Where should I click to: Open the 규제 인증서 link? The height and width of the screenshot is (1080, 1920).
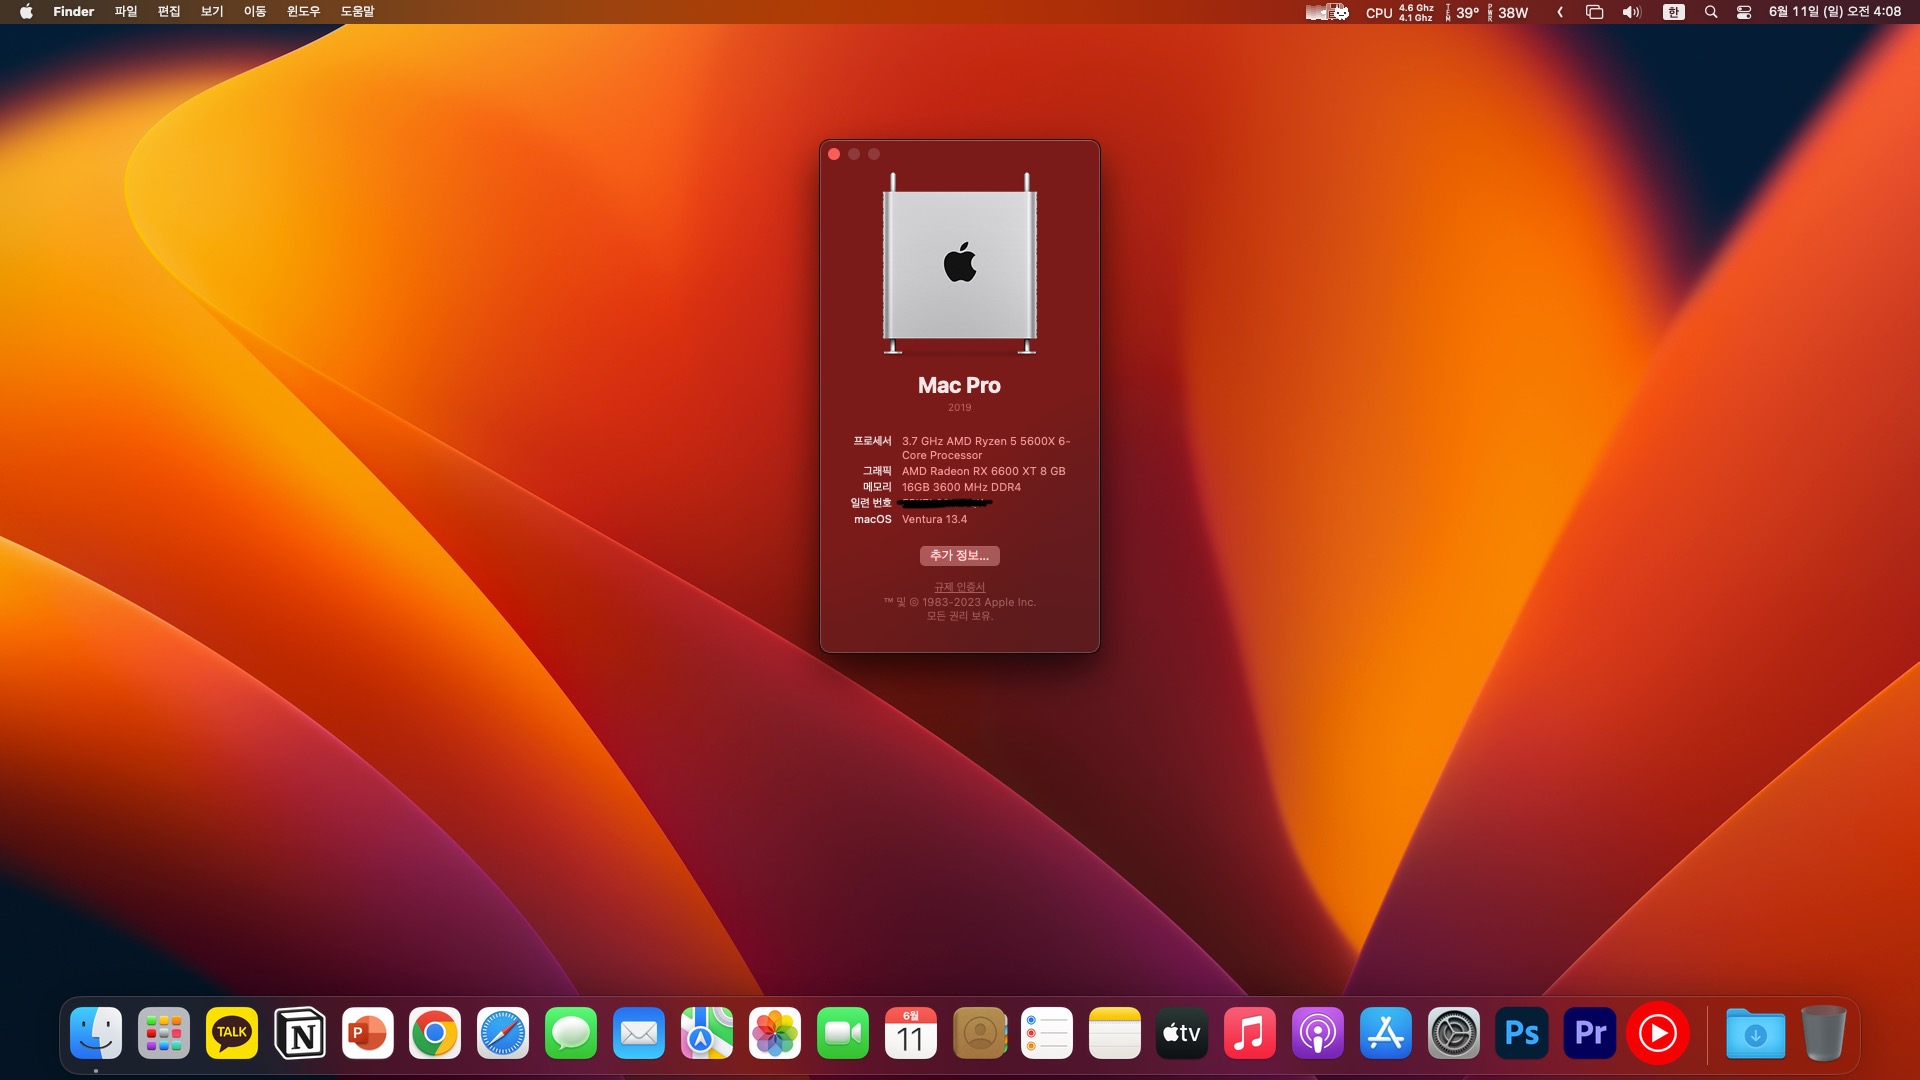tap(960, 587)
